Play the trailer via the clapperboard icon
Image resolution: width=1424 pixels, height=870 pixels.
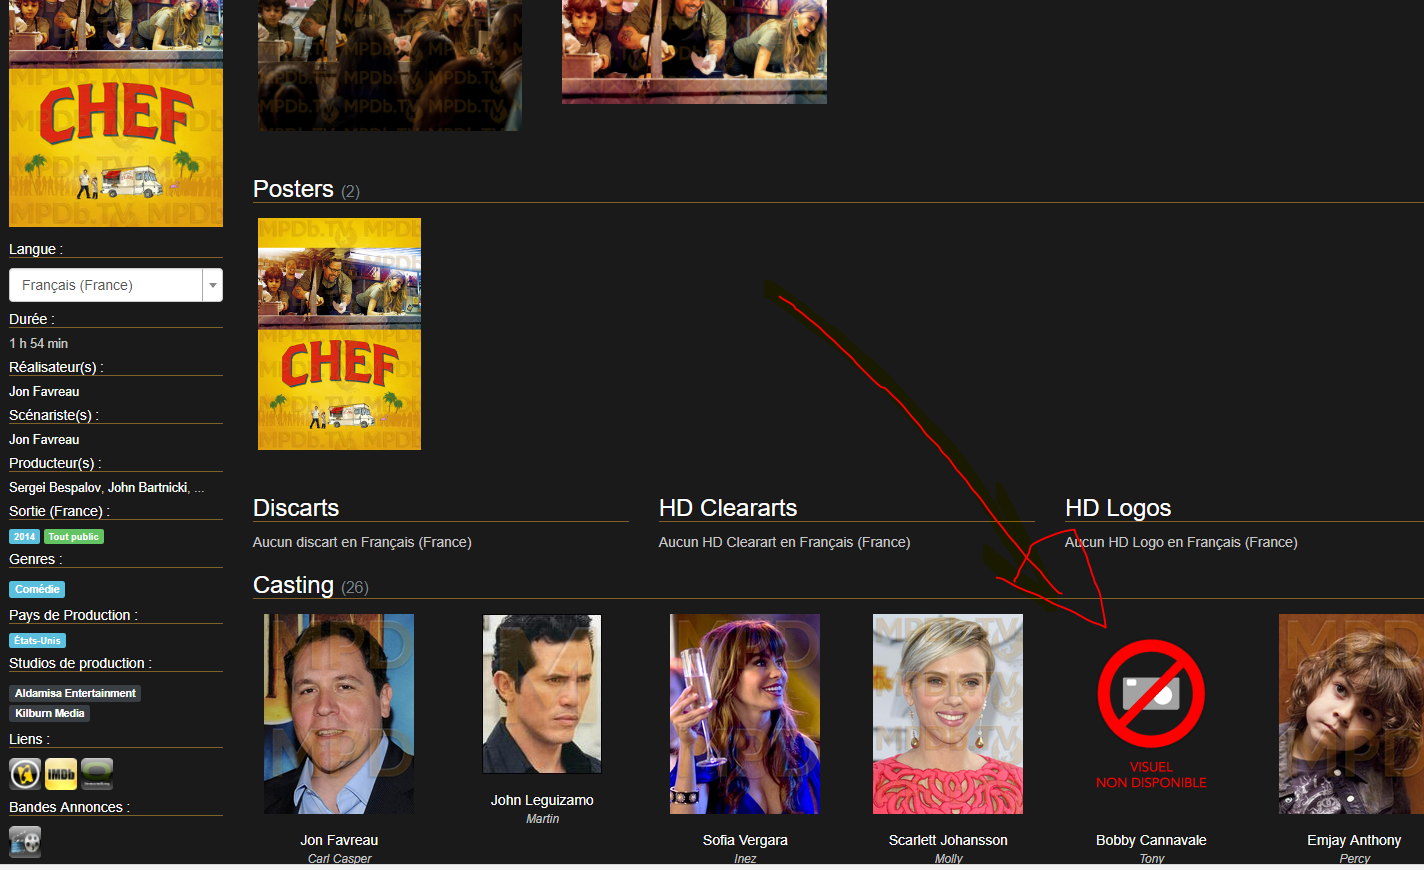tap(25, 842)
